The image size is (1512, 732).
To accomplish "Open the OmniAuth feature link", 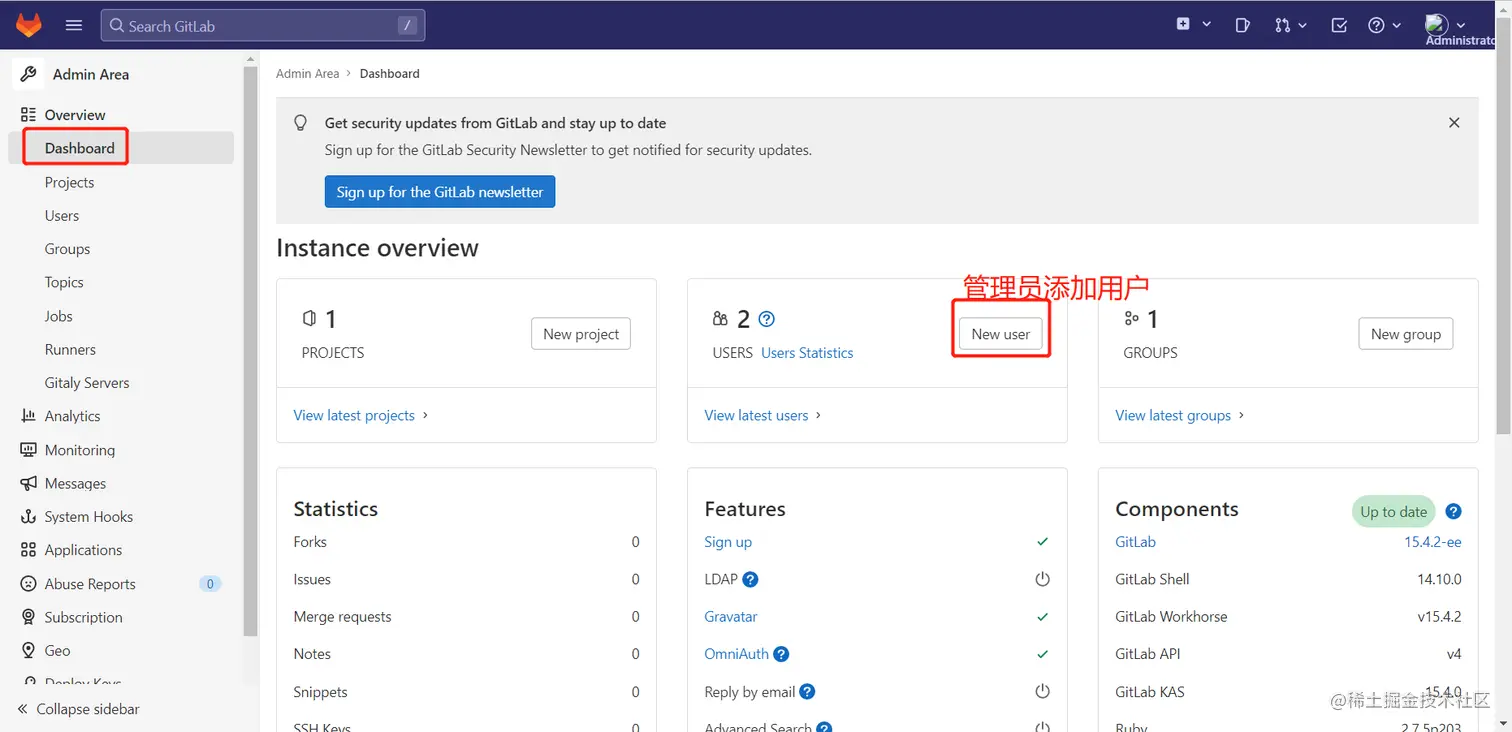I will tap(736, 654).
